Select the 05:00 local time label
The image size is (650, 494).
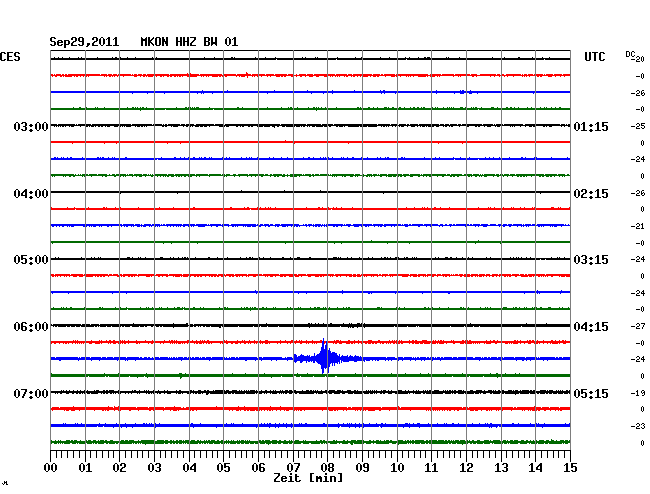[31, 260]
